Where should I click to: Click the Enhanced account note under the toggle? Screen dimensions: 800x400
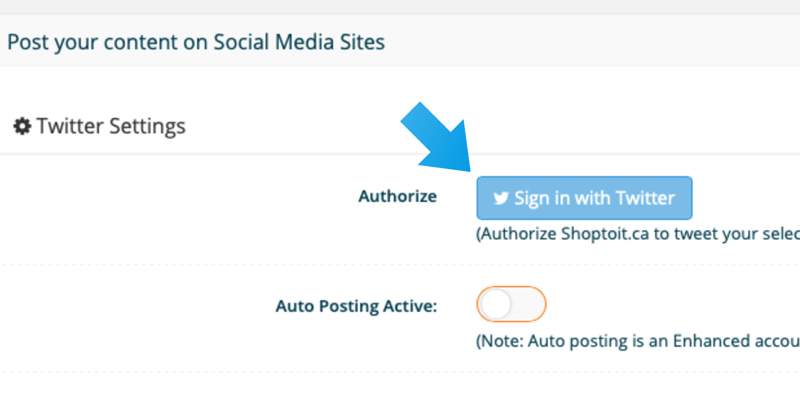[x=638, y=341]
